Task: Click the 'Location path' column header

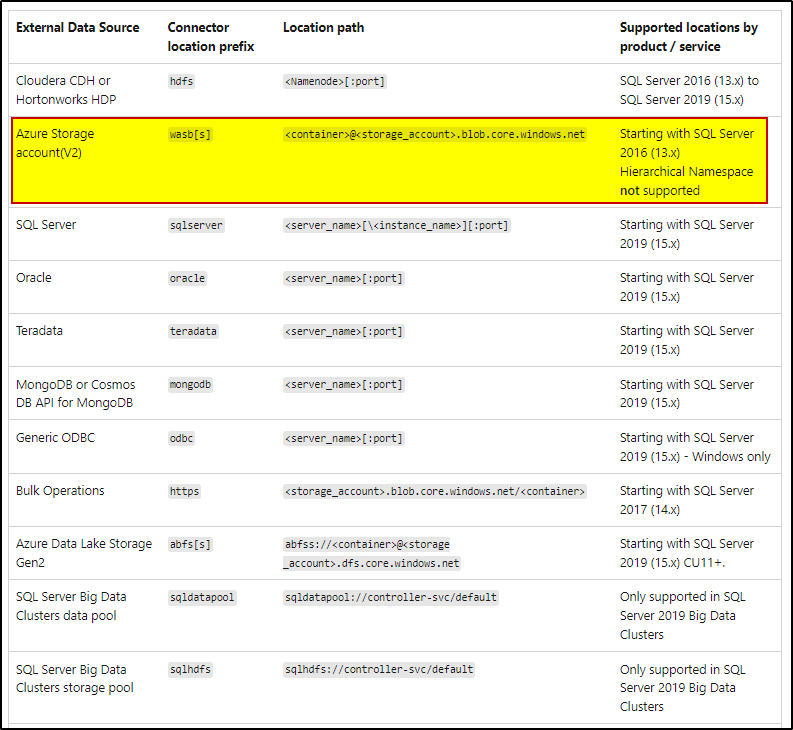Action: [323, 27]
